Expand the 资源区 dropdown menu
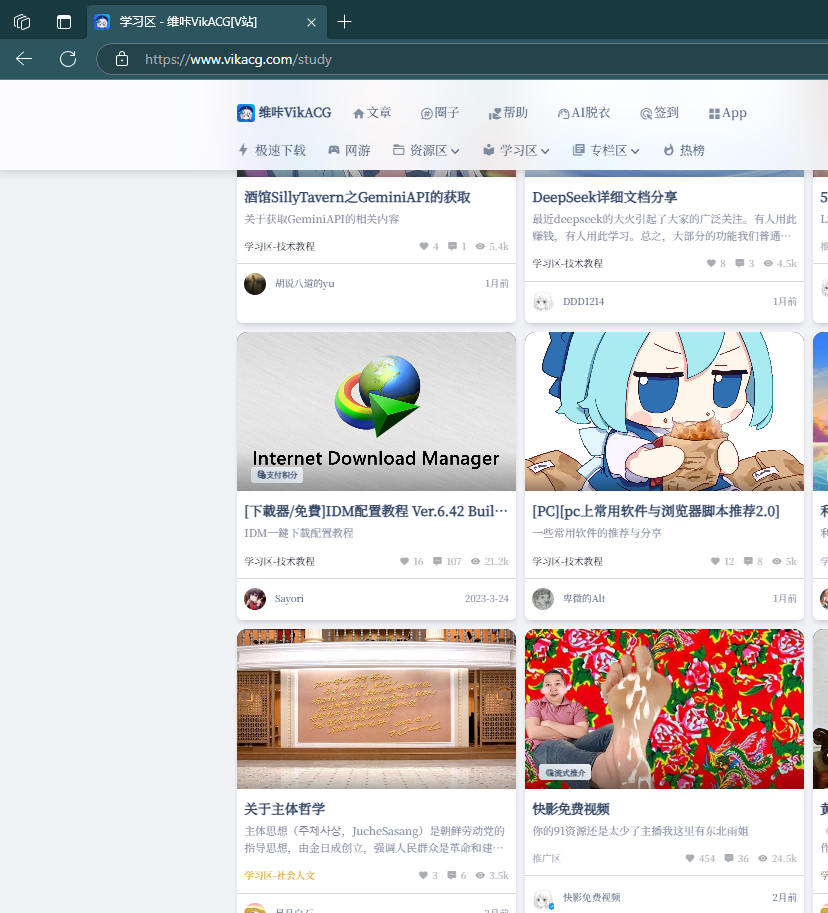 point(426,150)
